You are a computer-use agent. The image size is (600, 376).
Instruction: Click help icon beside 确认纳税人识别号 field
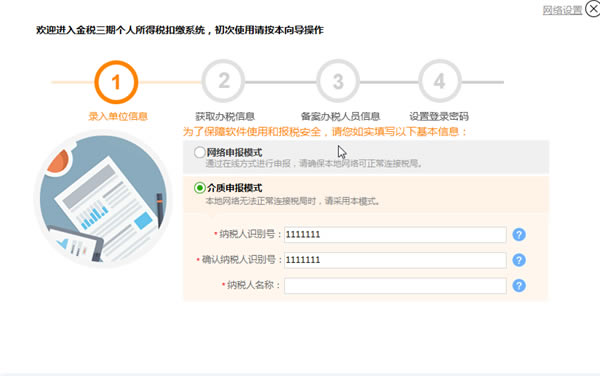pos(519,260)
